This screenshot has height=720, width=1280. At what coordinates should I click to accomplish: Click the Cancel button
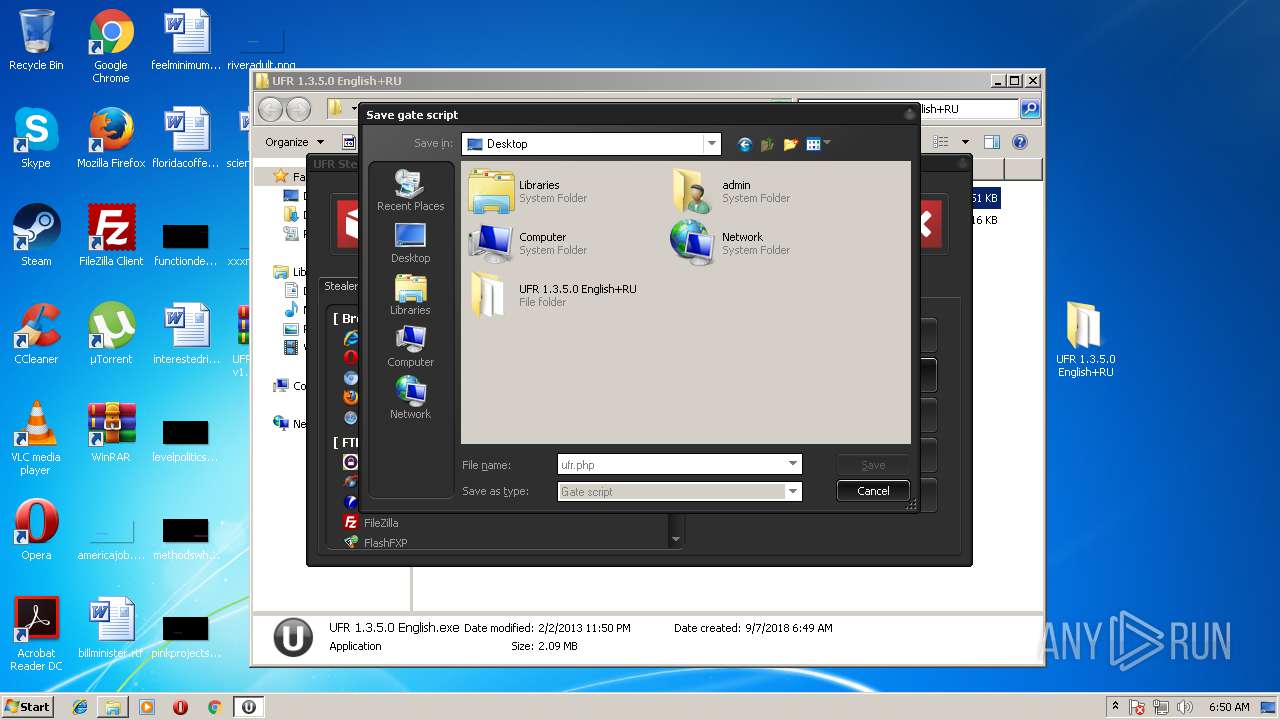[873, 491]
